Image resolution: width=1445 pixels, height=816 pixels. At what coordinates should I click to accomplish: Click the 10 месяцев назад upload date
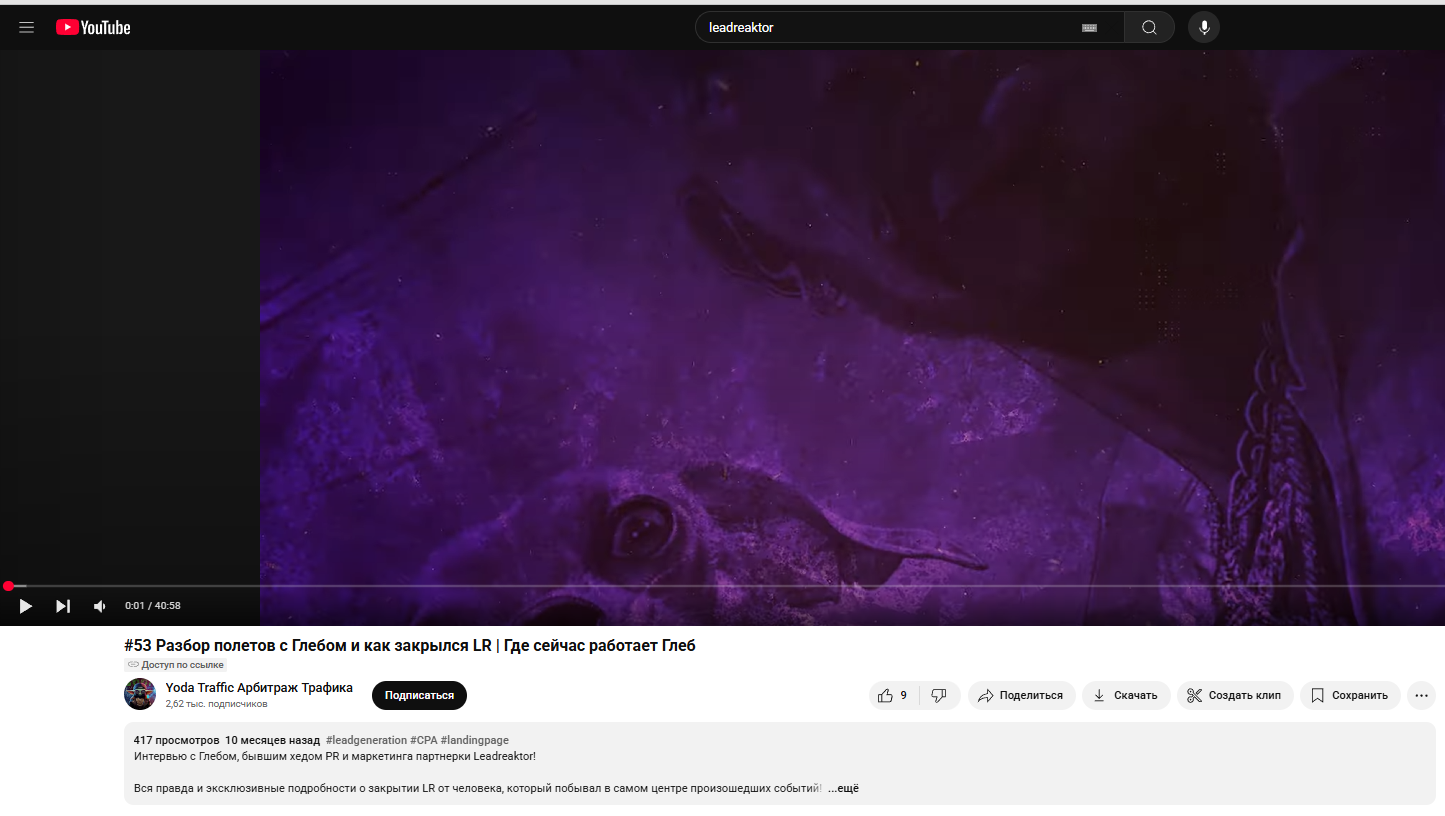pyautogui.click(x=272, y=740)
